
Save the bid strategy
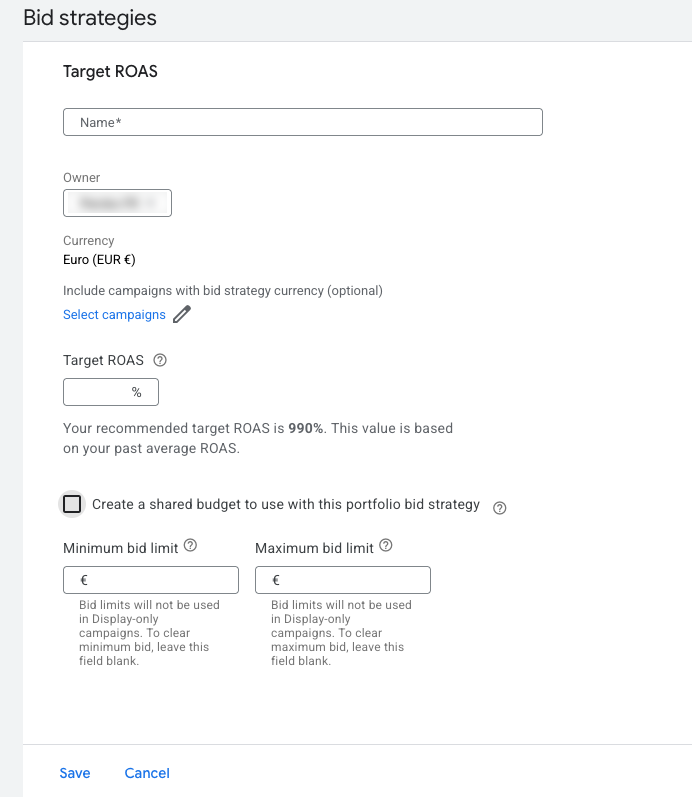click(x=75, y=773)
